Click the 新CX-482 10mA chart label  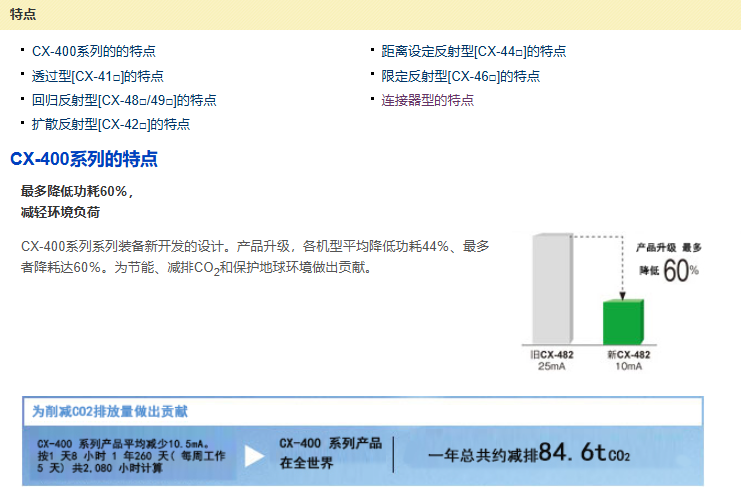[629, 360]
